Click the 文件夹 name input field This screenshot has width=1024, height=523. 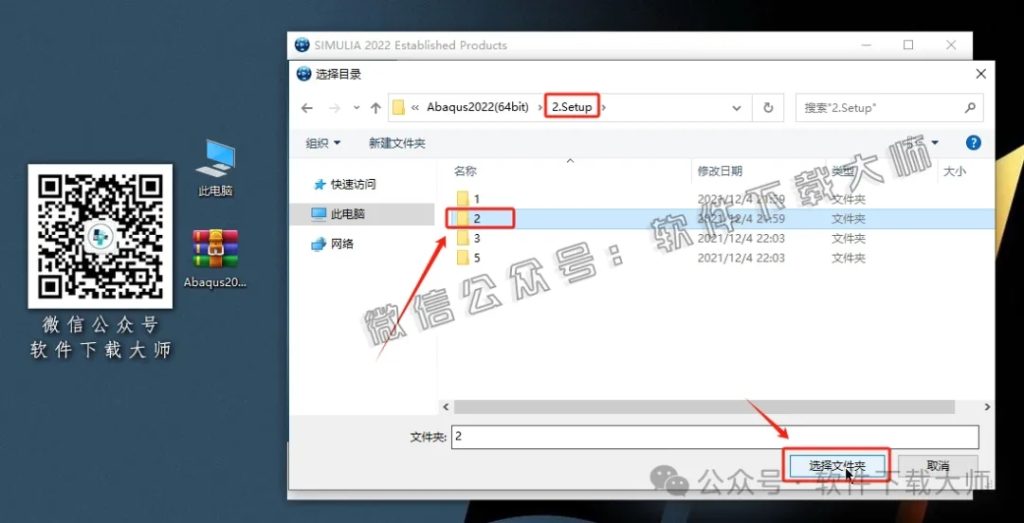tap(714, 437)
